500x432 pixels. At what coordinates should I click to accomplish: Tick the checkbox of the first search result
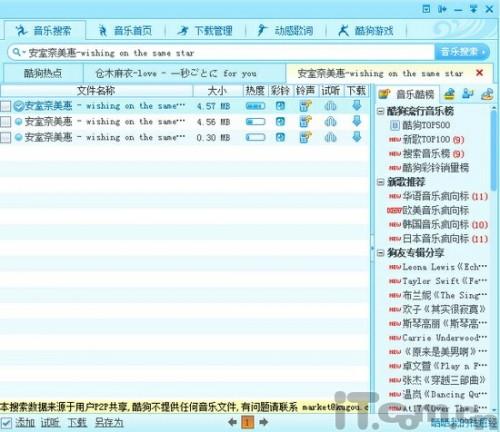pyautogui.click(x=5, y=106)
